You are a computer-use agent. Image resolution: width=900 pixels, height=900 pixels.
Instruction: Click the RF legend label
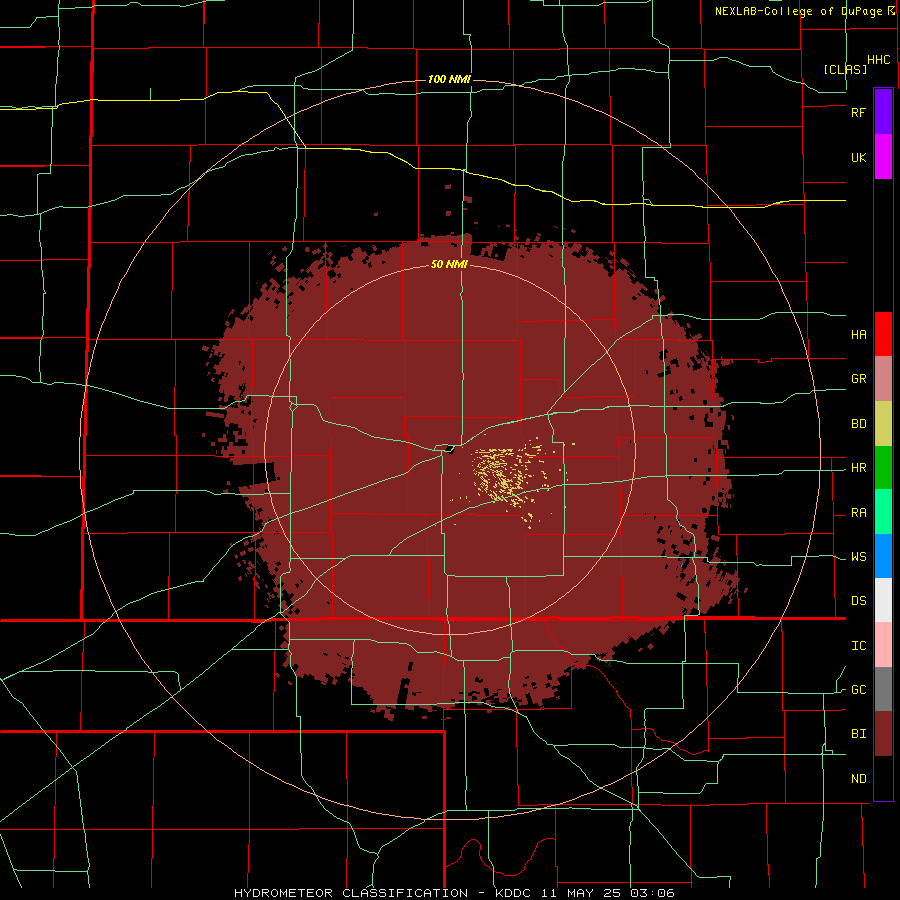tap(858, 112)
